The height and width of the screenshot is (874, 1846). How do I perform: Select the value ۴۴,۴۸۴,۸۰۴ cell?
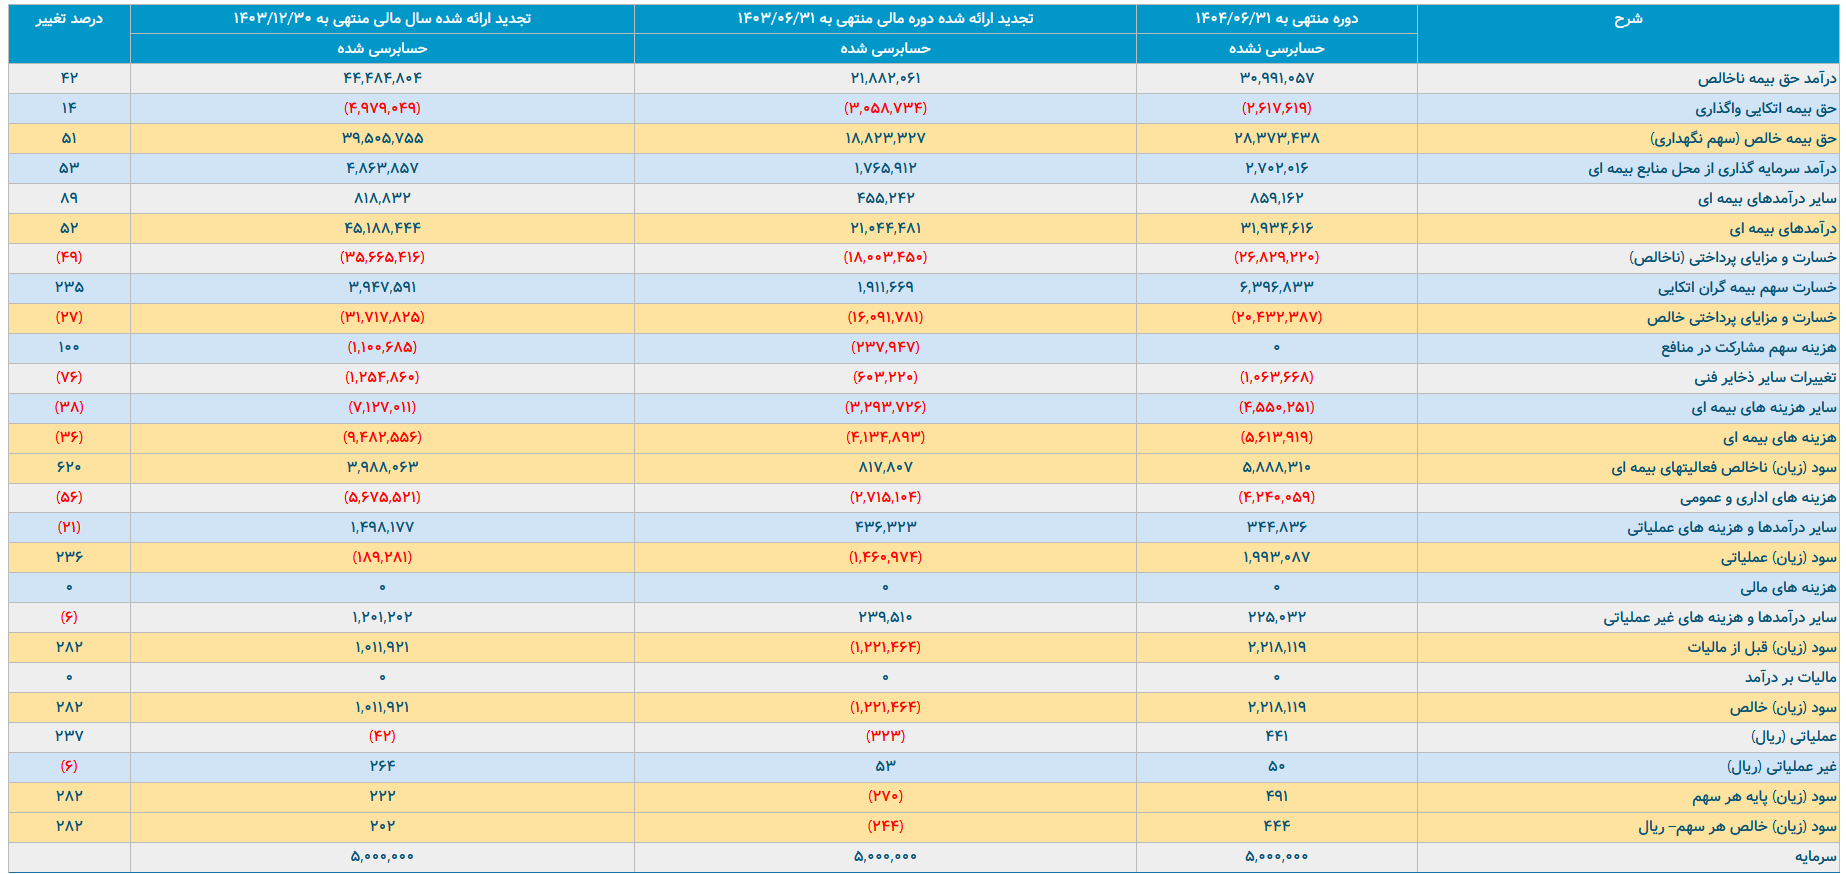point(382,78)
